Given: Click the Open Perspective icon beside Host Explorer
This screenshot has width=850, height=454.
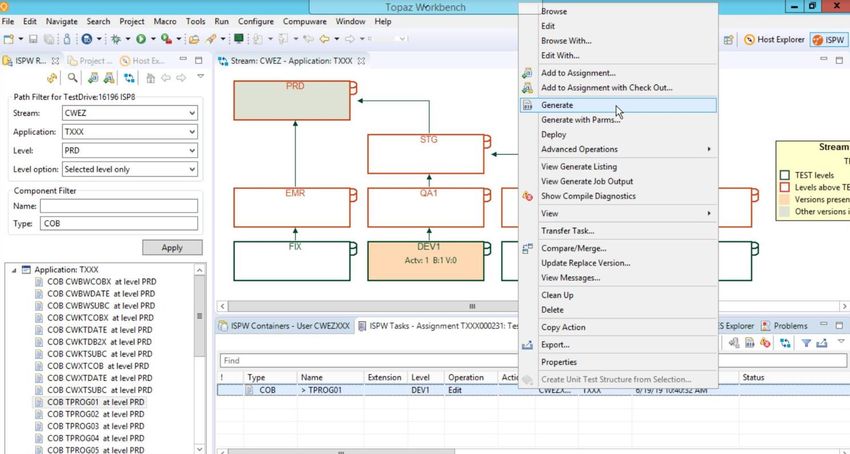Looking at the screenshot, I should click(729, 40).
